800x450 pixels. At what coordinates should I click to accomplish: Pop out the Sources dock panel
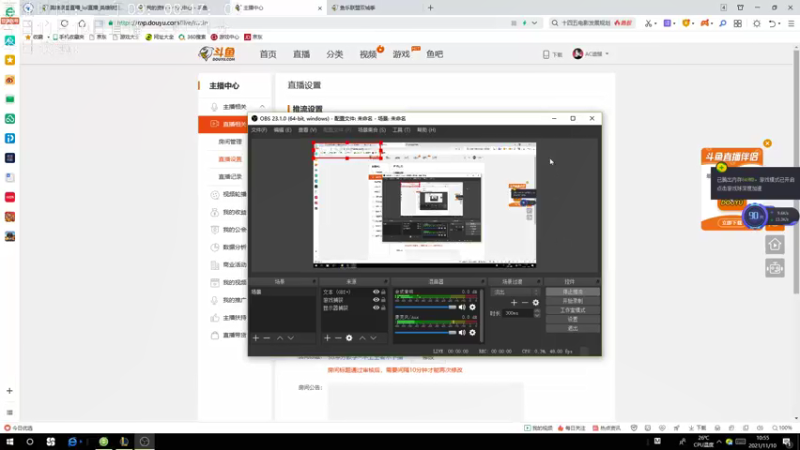tap(386, 282)
